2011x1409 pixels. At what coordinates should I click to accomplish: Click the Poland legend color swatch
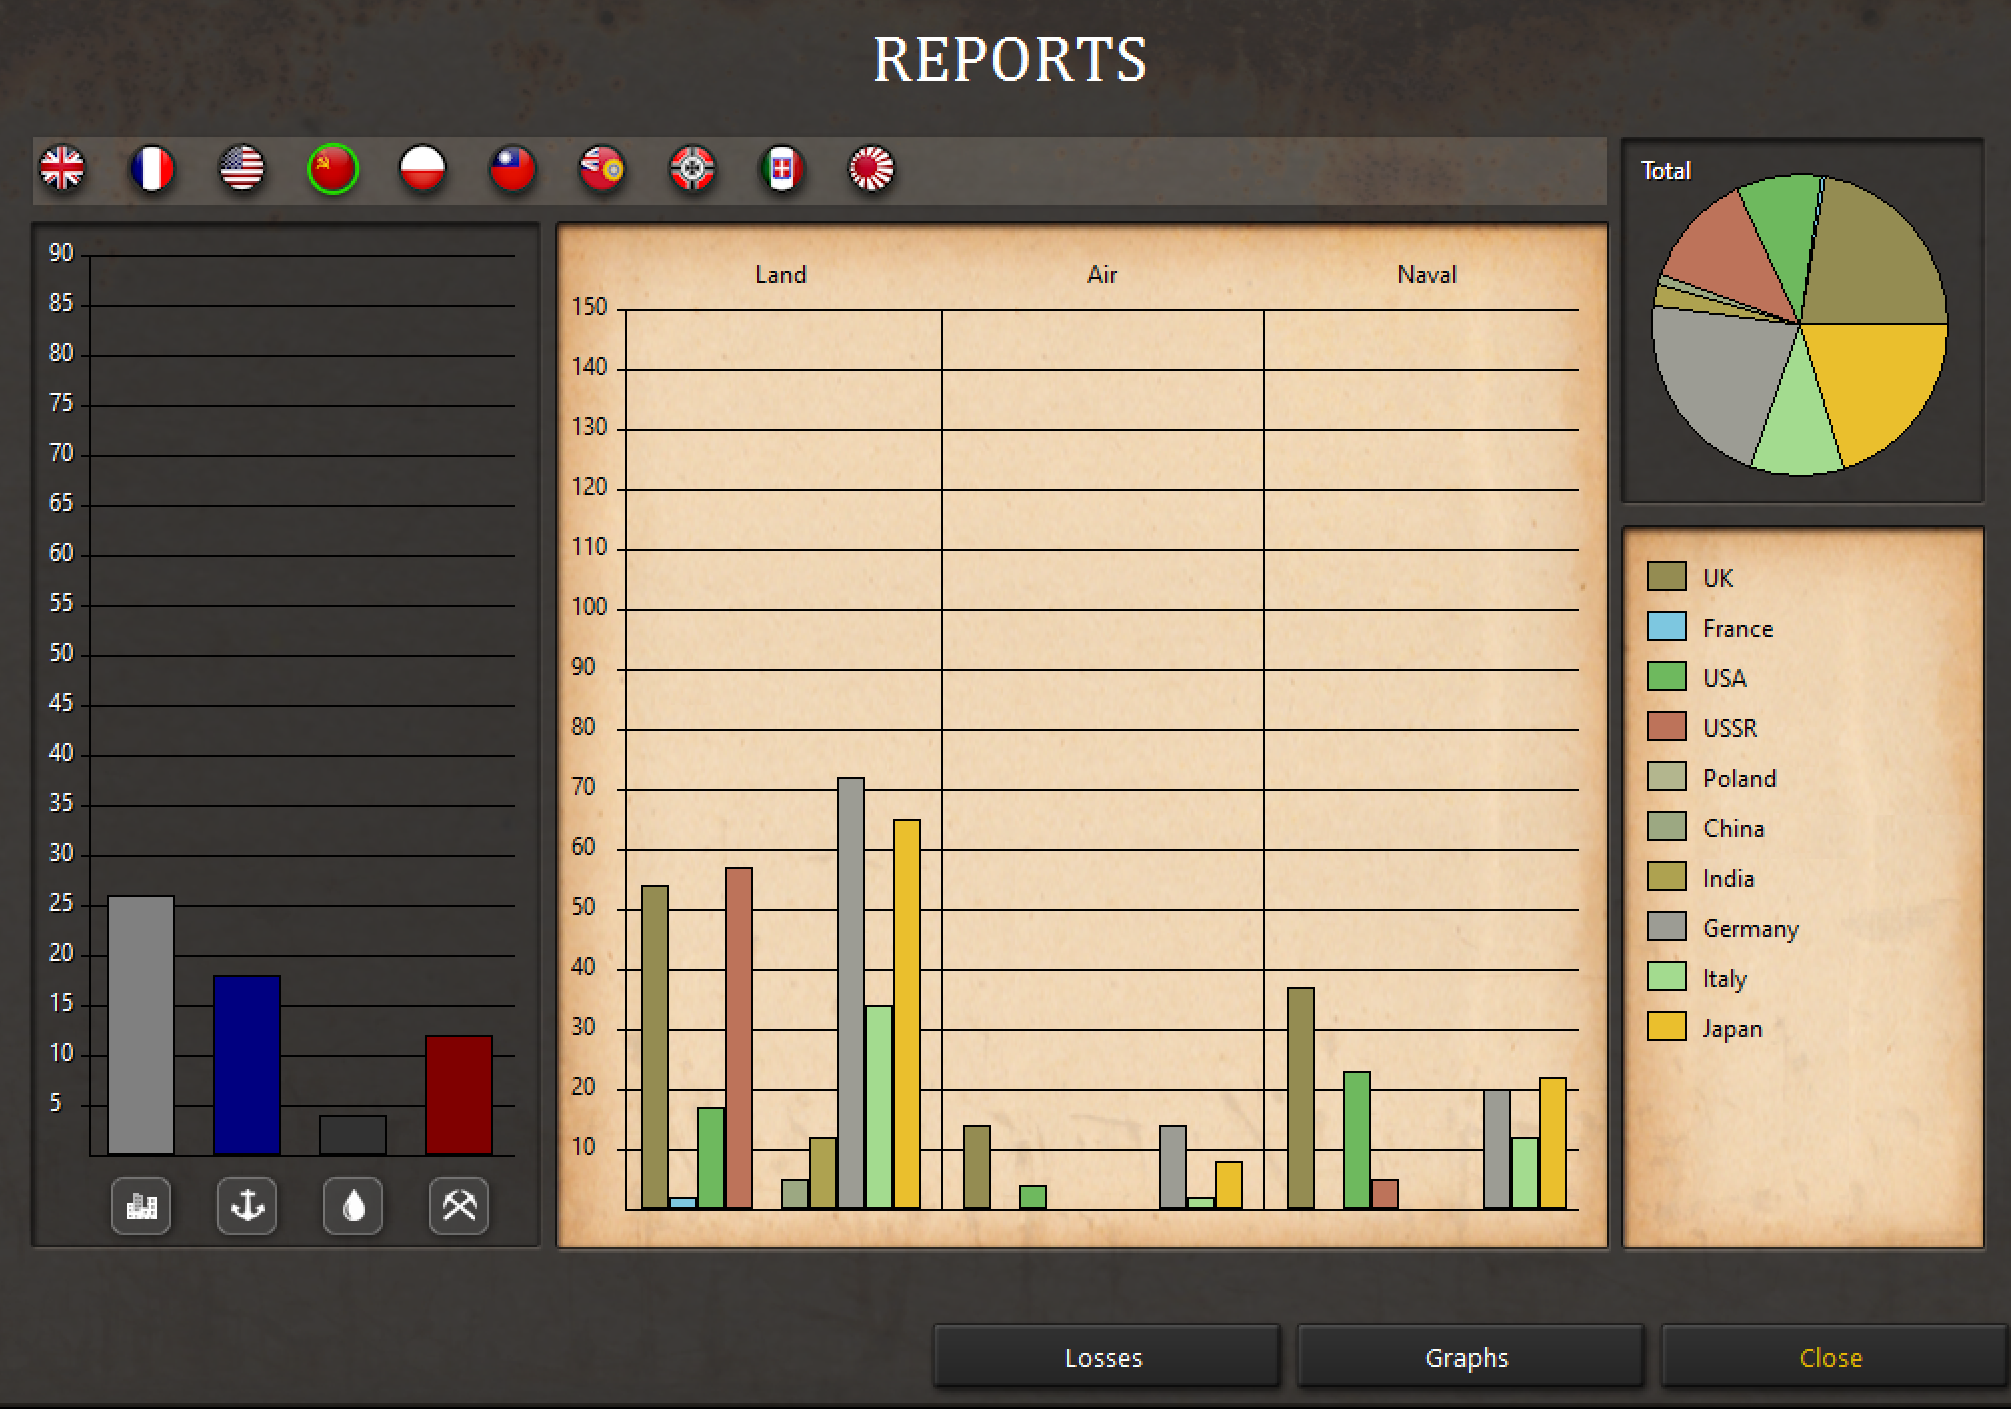pos(1666,777)
